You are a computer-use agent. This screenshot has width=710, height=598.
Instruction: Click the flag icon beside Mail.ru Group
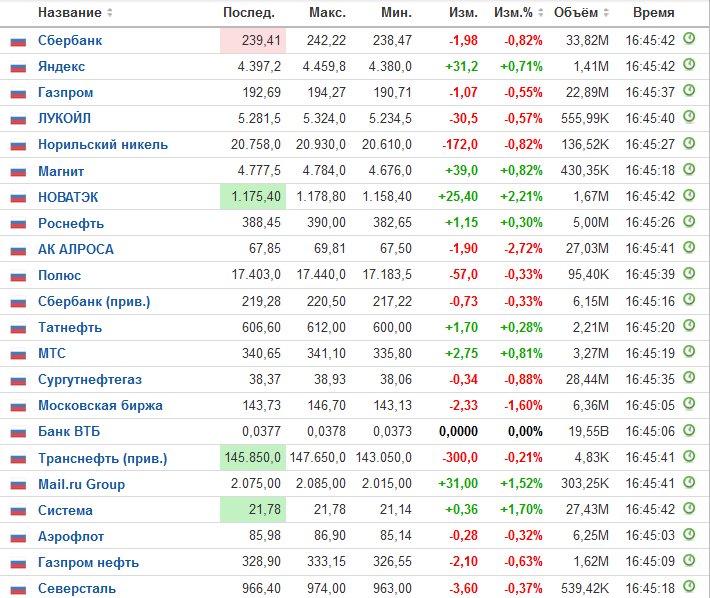(x=18, y=485)
